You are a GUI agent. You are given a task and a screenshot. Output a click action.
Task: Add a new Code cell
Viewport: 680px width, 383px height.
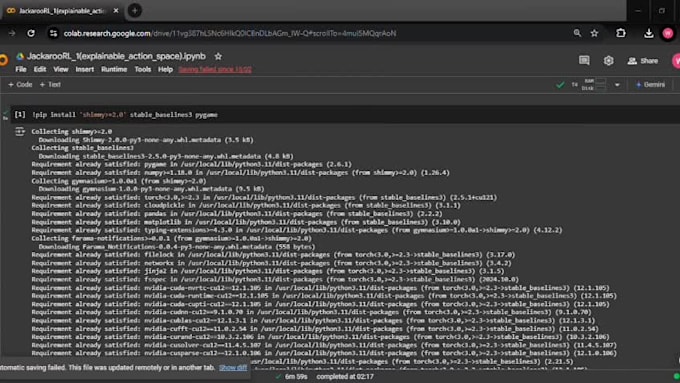click(x=20, y=85)
